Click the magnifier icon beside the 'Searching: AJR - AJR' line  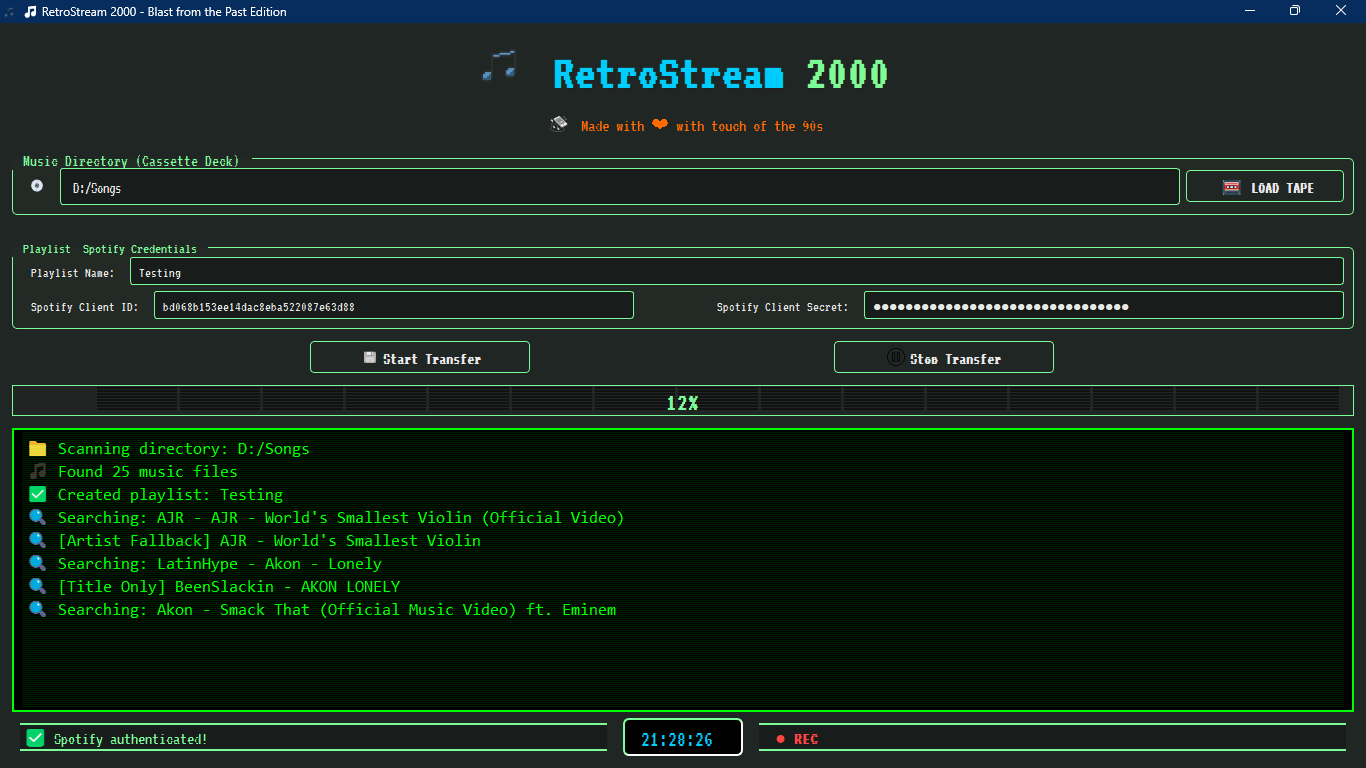click(x=38, y=517)
